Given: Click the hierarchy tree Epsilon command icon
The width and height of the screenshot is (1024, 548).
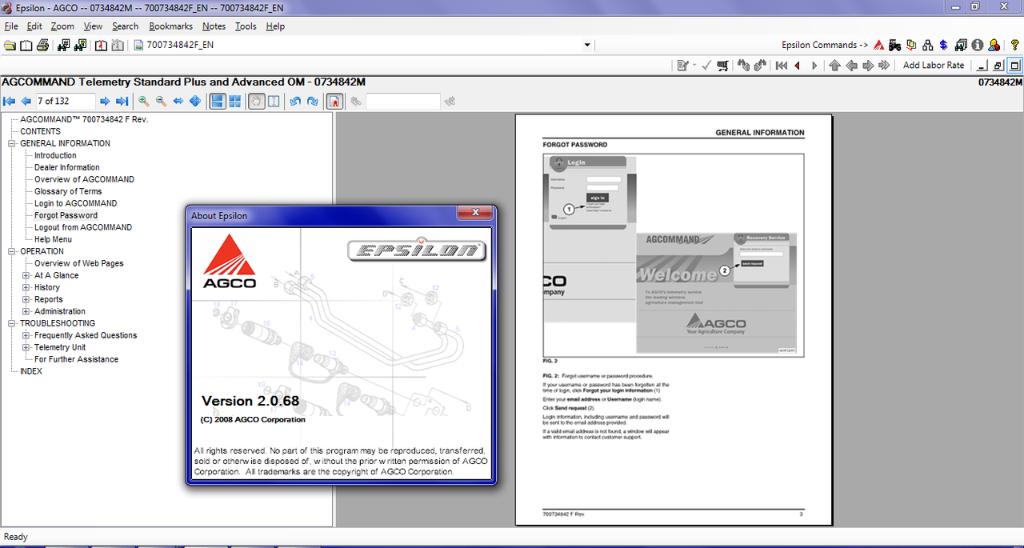Looking at the screenshot, I should pyautogui.click(x=927, y=45).
